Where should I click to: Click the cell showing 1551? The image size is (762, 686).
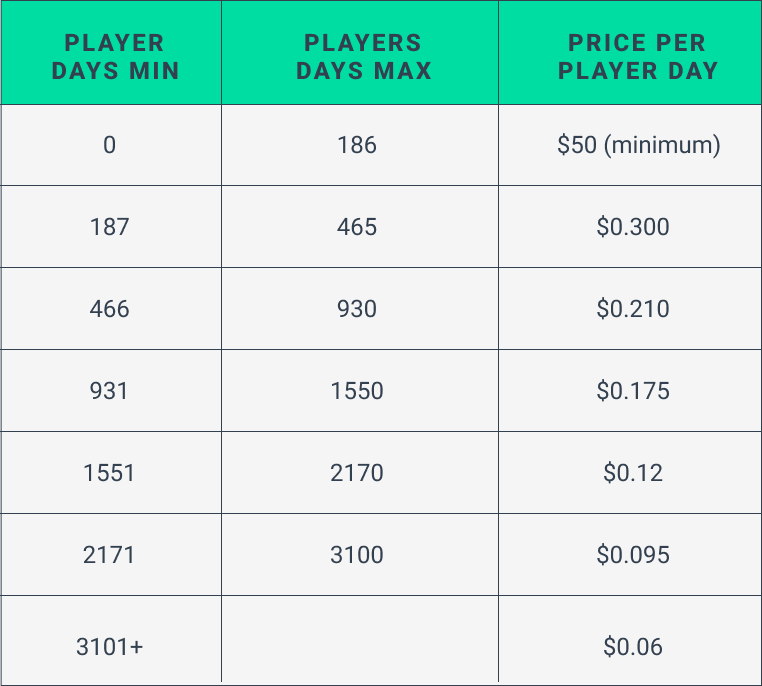click(x=111, y=472)
